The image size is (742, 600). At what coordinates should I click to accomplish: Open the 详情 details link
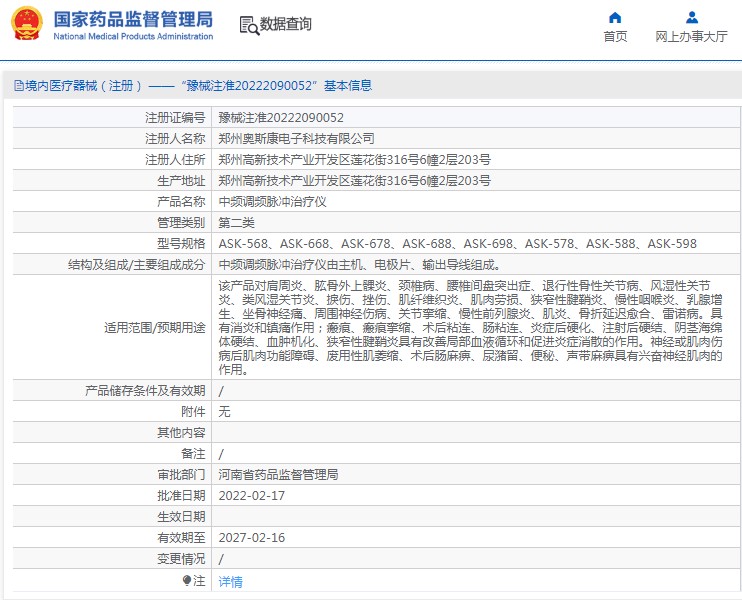(230, 582)
